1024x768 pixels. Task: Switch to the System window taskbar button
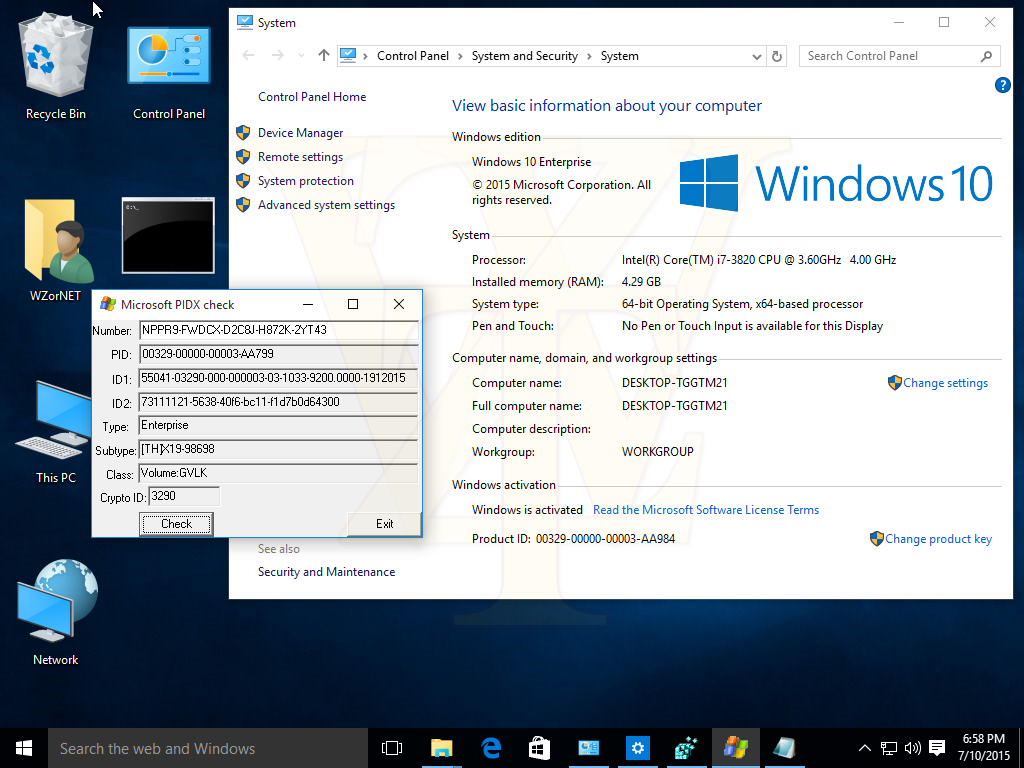[588, 748]
